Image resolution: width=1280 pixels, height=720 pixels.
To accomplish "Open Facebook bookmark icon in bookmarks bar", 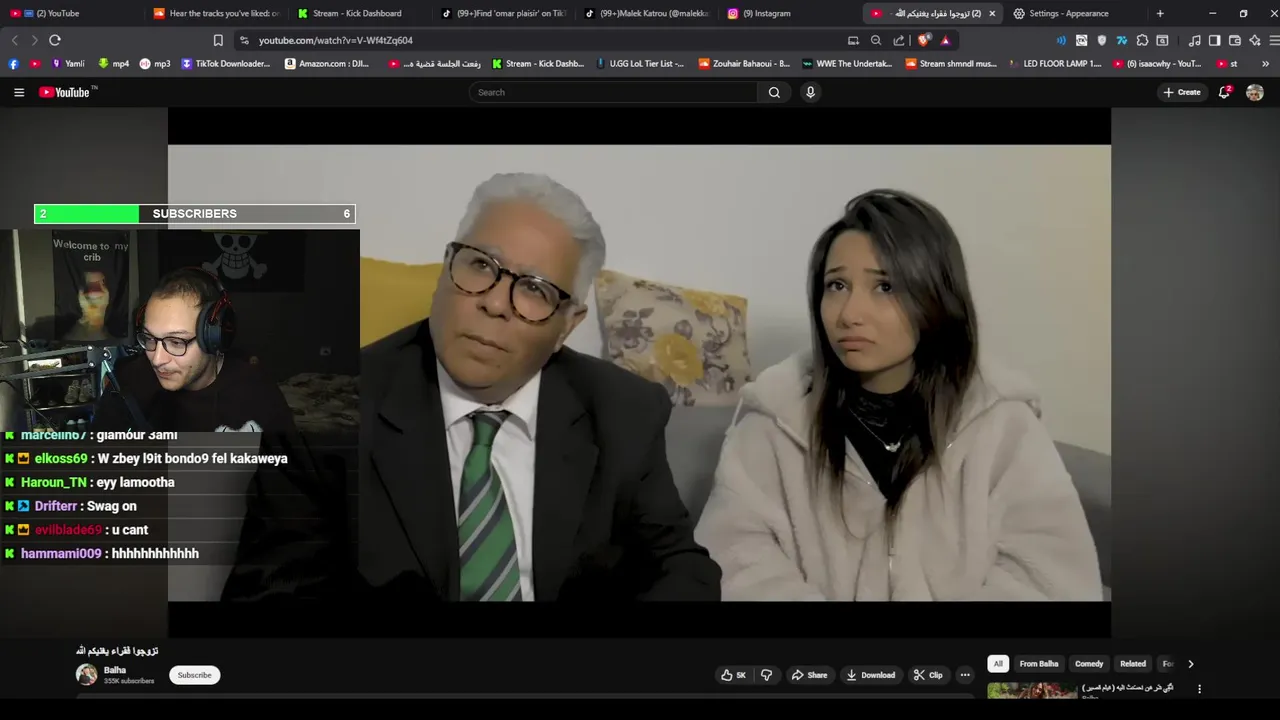I will 13,63.
